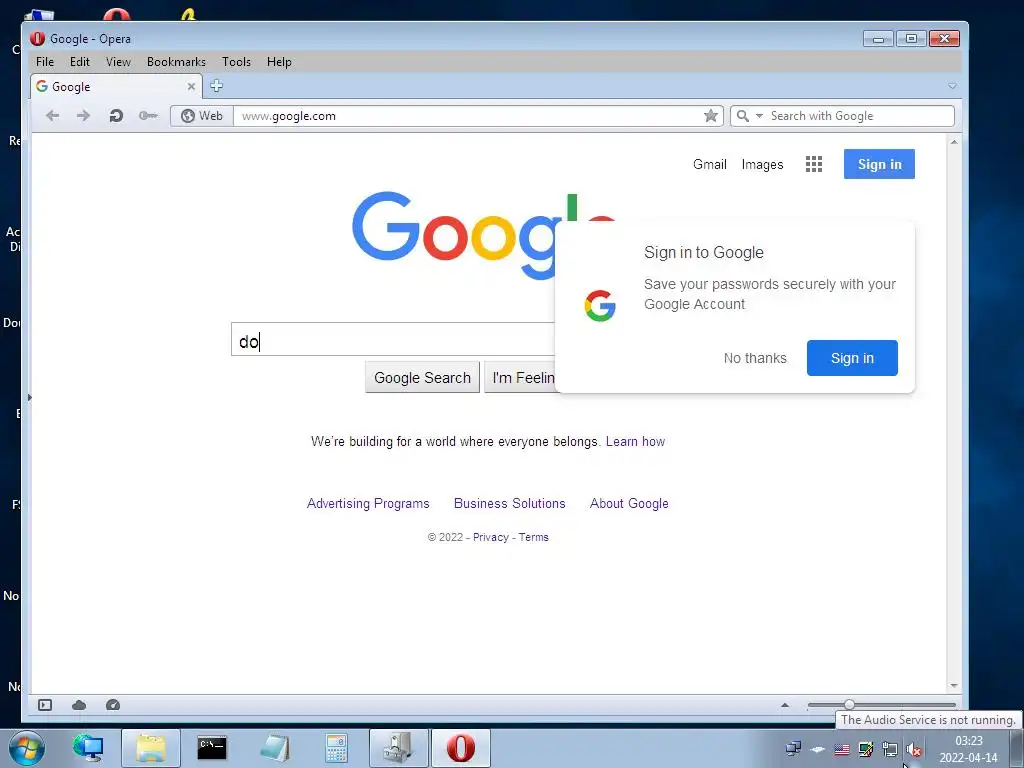The width and height of the screenshot is (1024, 768).
Task: Open the View menu
Action: (118, 61)
